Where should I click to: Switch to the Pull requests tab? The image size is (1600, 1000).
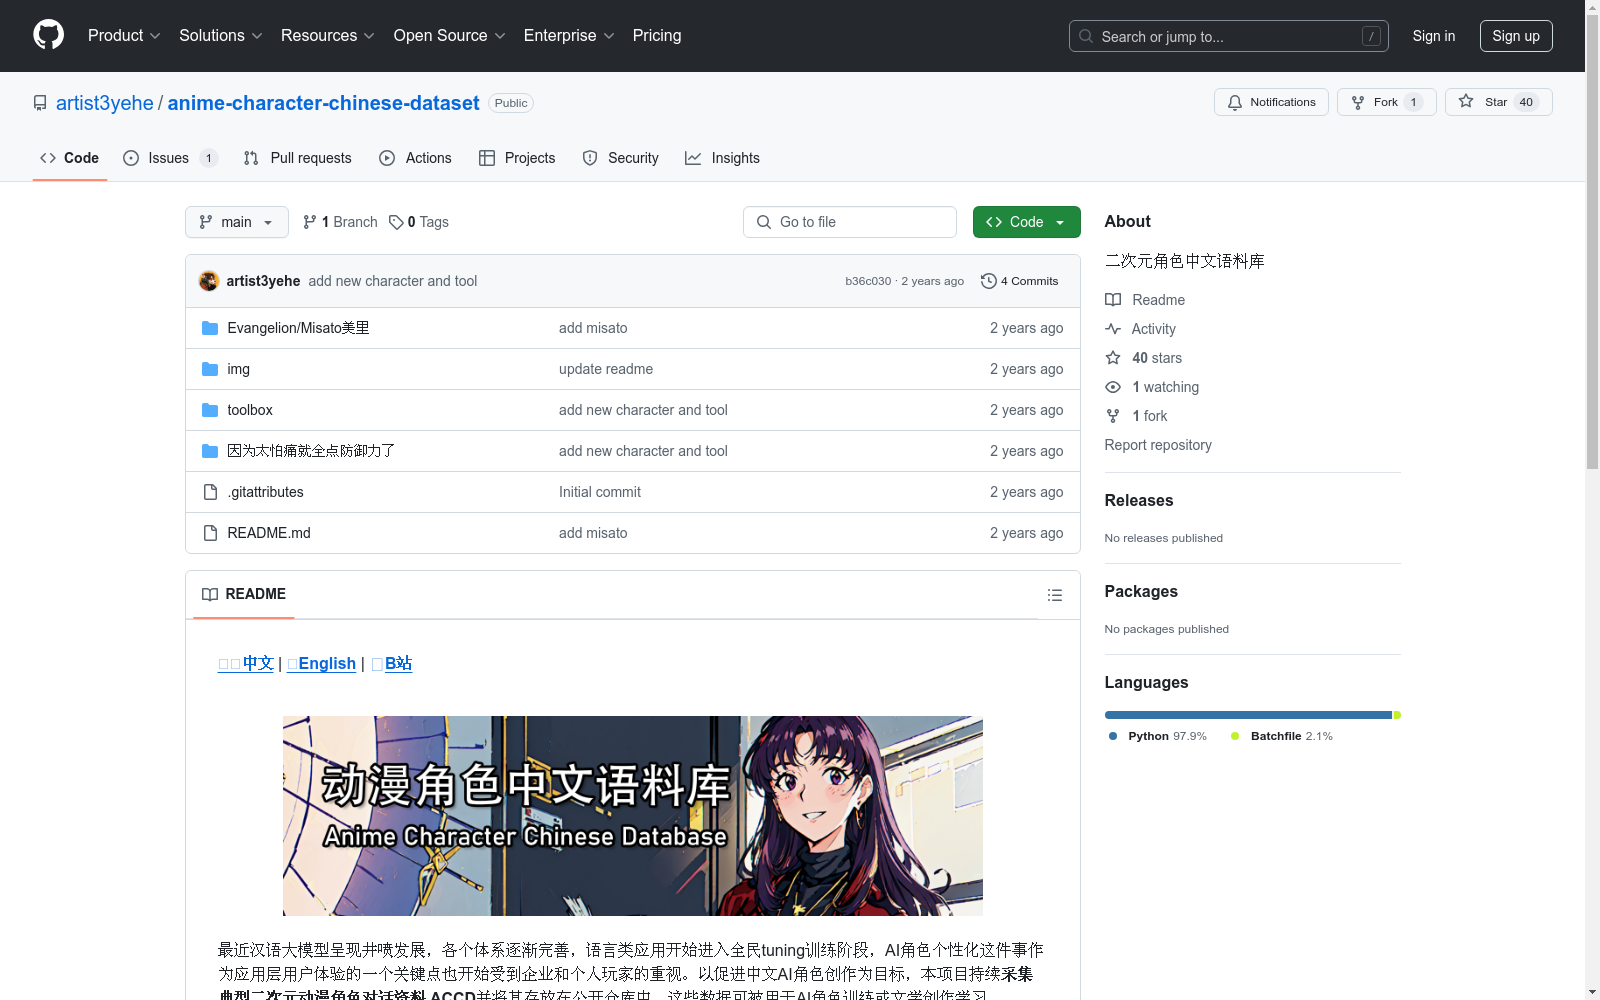[x=298, y=158]
